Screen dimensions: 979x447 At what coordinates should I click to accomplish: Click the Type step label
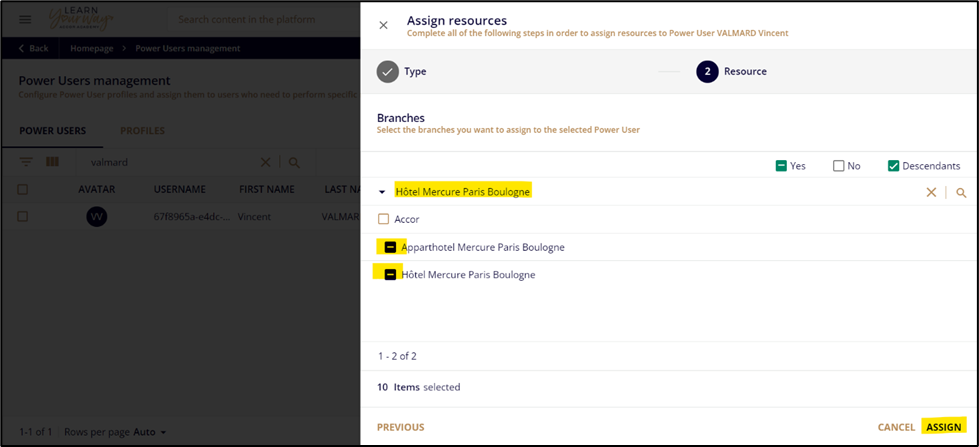(415, 72)
